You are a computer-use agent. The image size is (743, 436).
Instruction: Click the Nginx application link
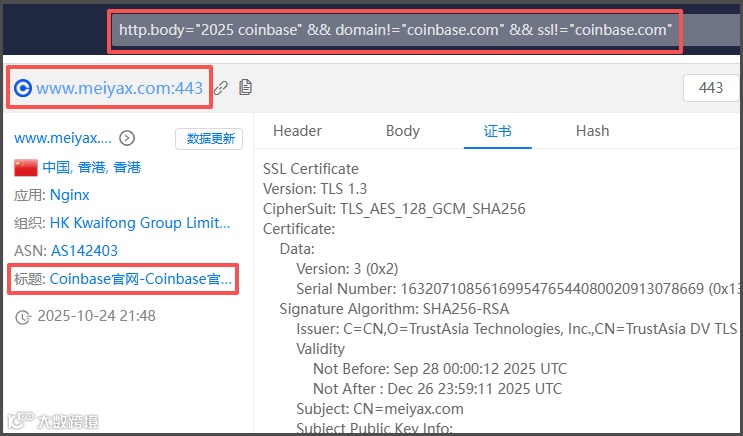(x=70, y=195)
